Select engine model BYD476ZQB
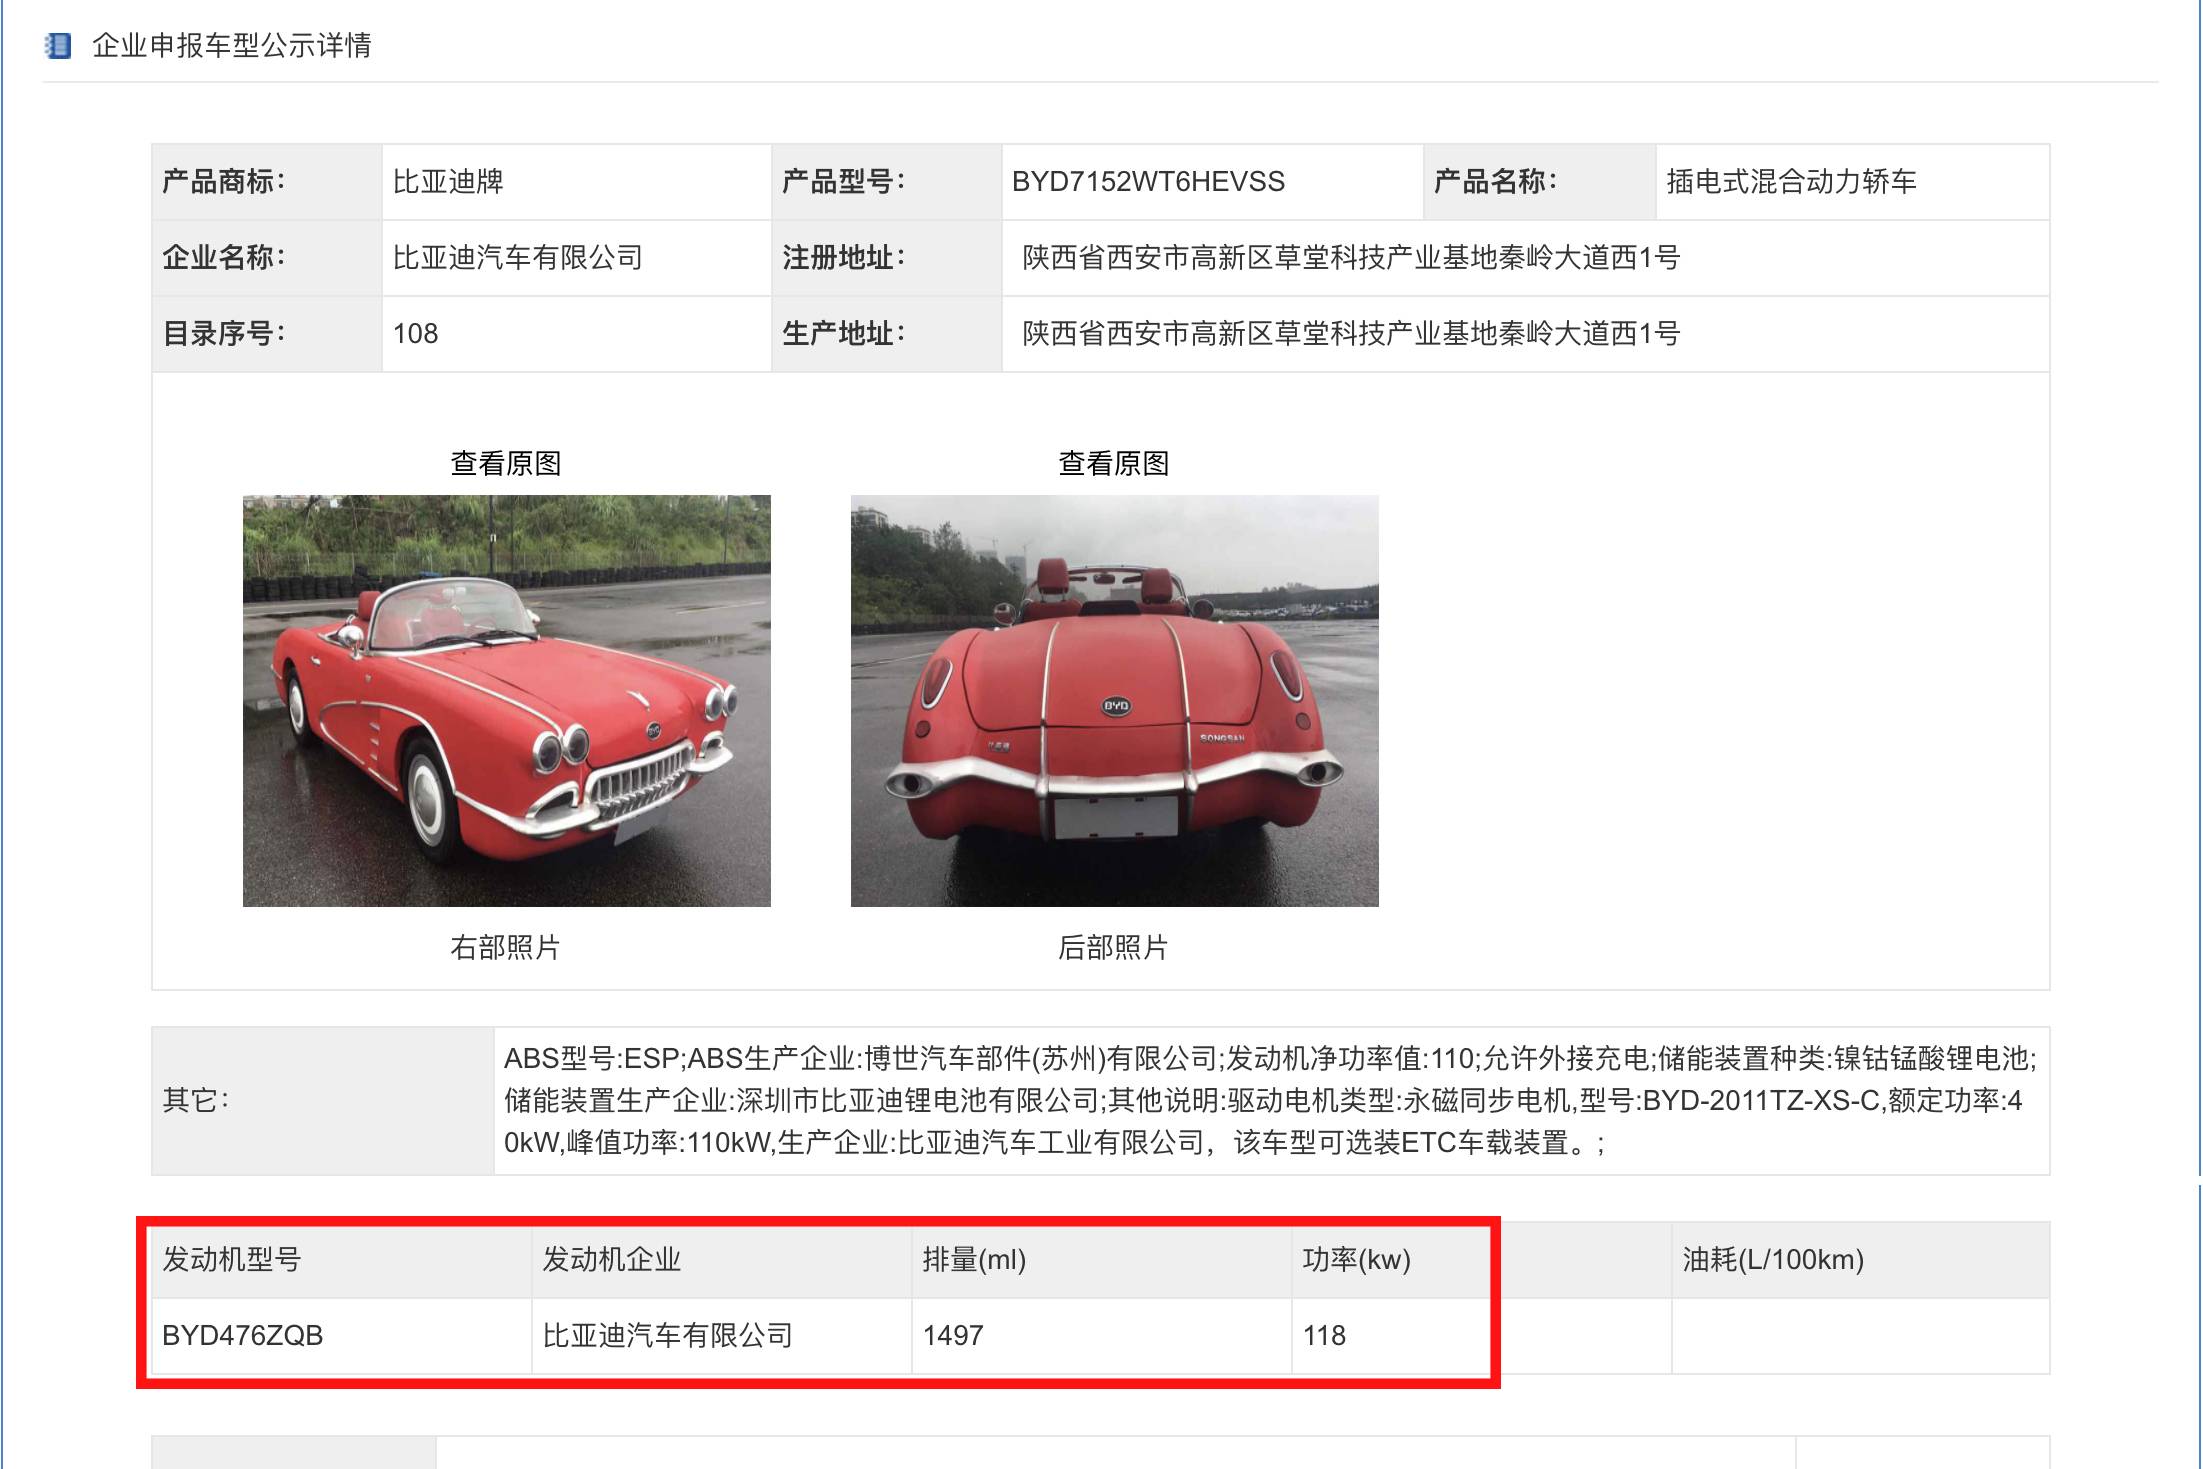This screenshot has height=1469, width=2203. pos(243,1336)
